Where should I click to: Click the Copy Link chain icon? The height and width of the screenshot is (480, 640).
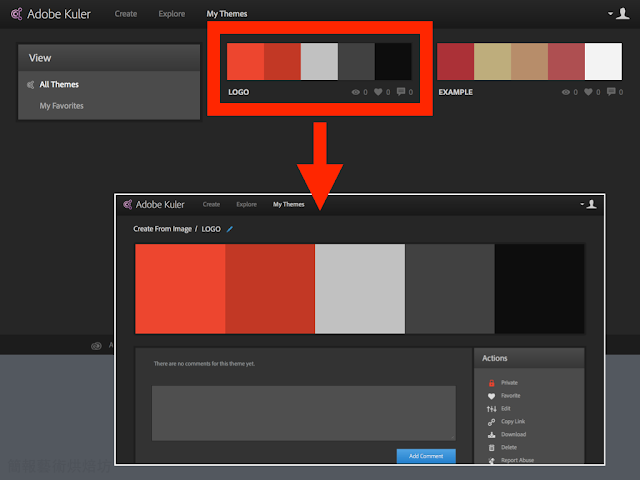pos(491,422)
